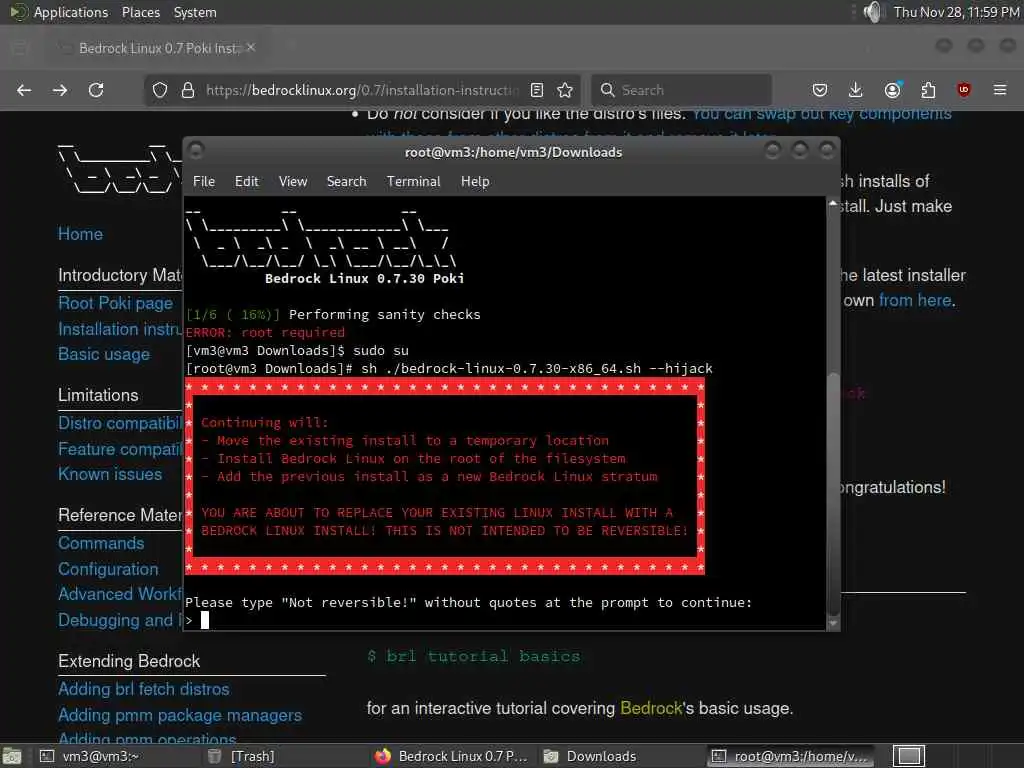
Task: Open the Applications menu
Action: pyautogui.click(x=71, y=12)
